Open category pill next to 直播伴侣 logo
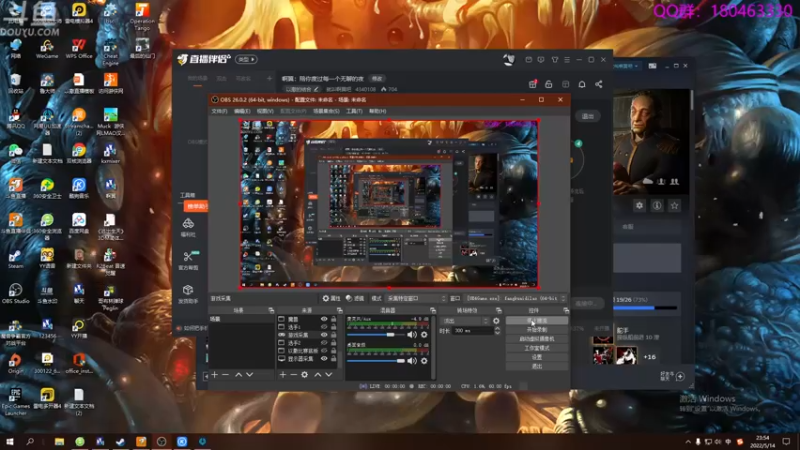Image resolution: width=800 pixels, height=450 pixels. (246, 59)
